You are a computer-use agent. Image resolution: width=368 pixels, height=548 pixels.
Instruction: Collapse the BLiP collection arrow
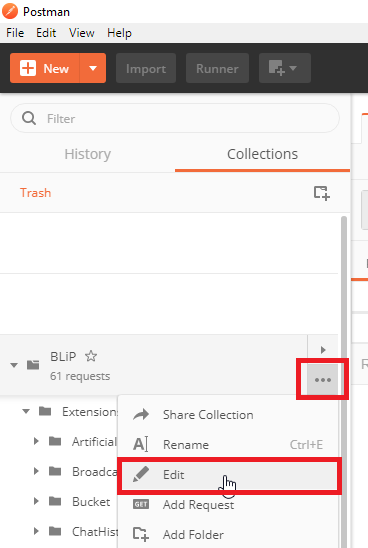[14, 365]
